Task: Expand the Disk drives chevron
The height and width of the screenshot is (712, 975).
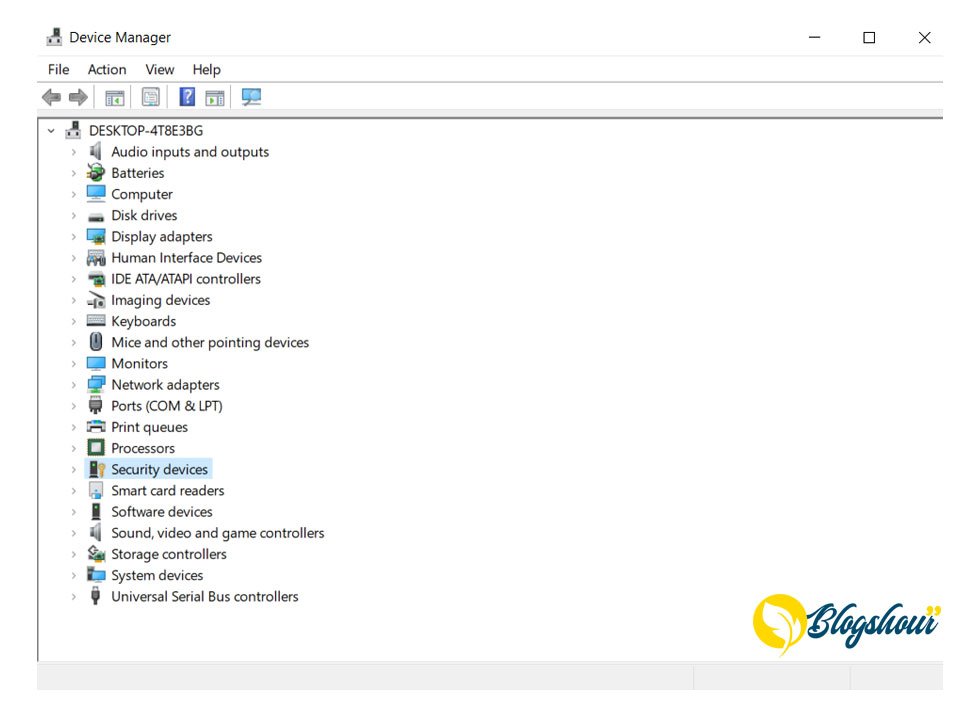Action: (x=73, y=215)
